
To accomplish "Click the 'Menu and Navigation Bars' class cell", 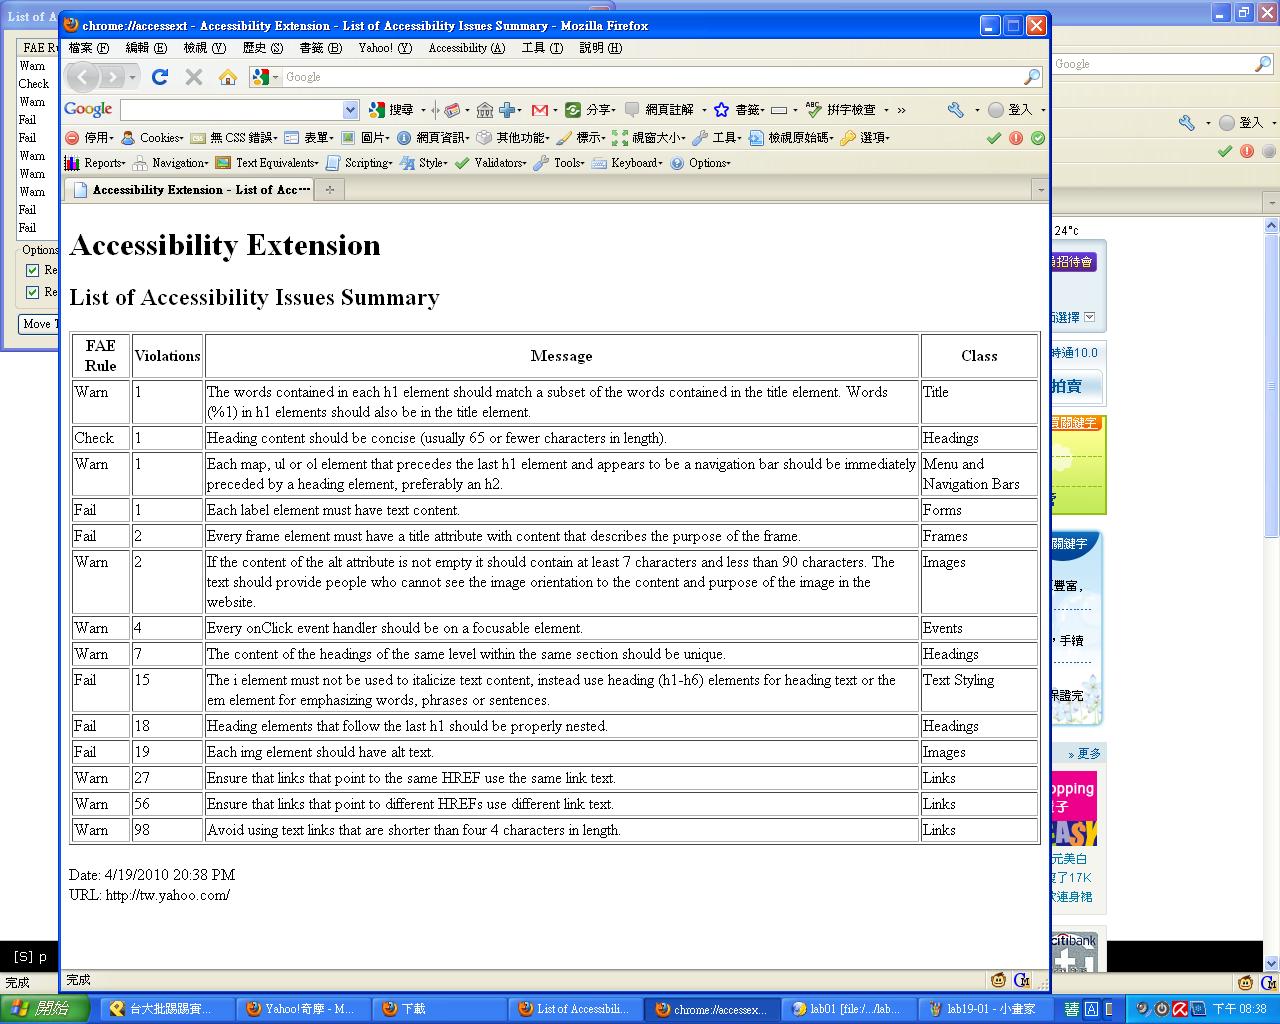I will point(979,474).
